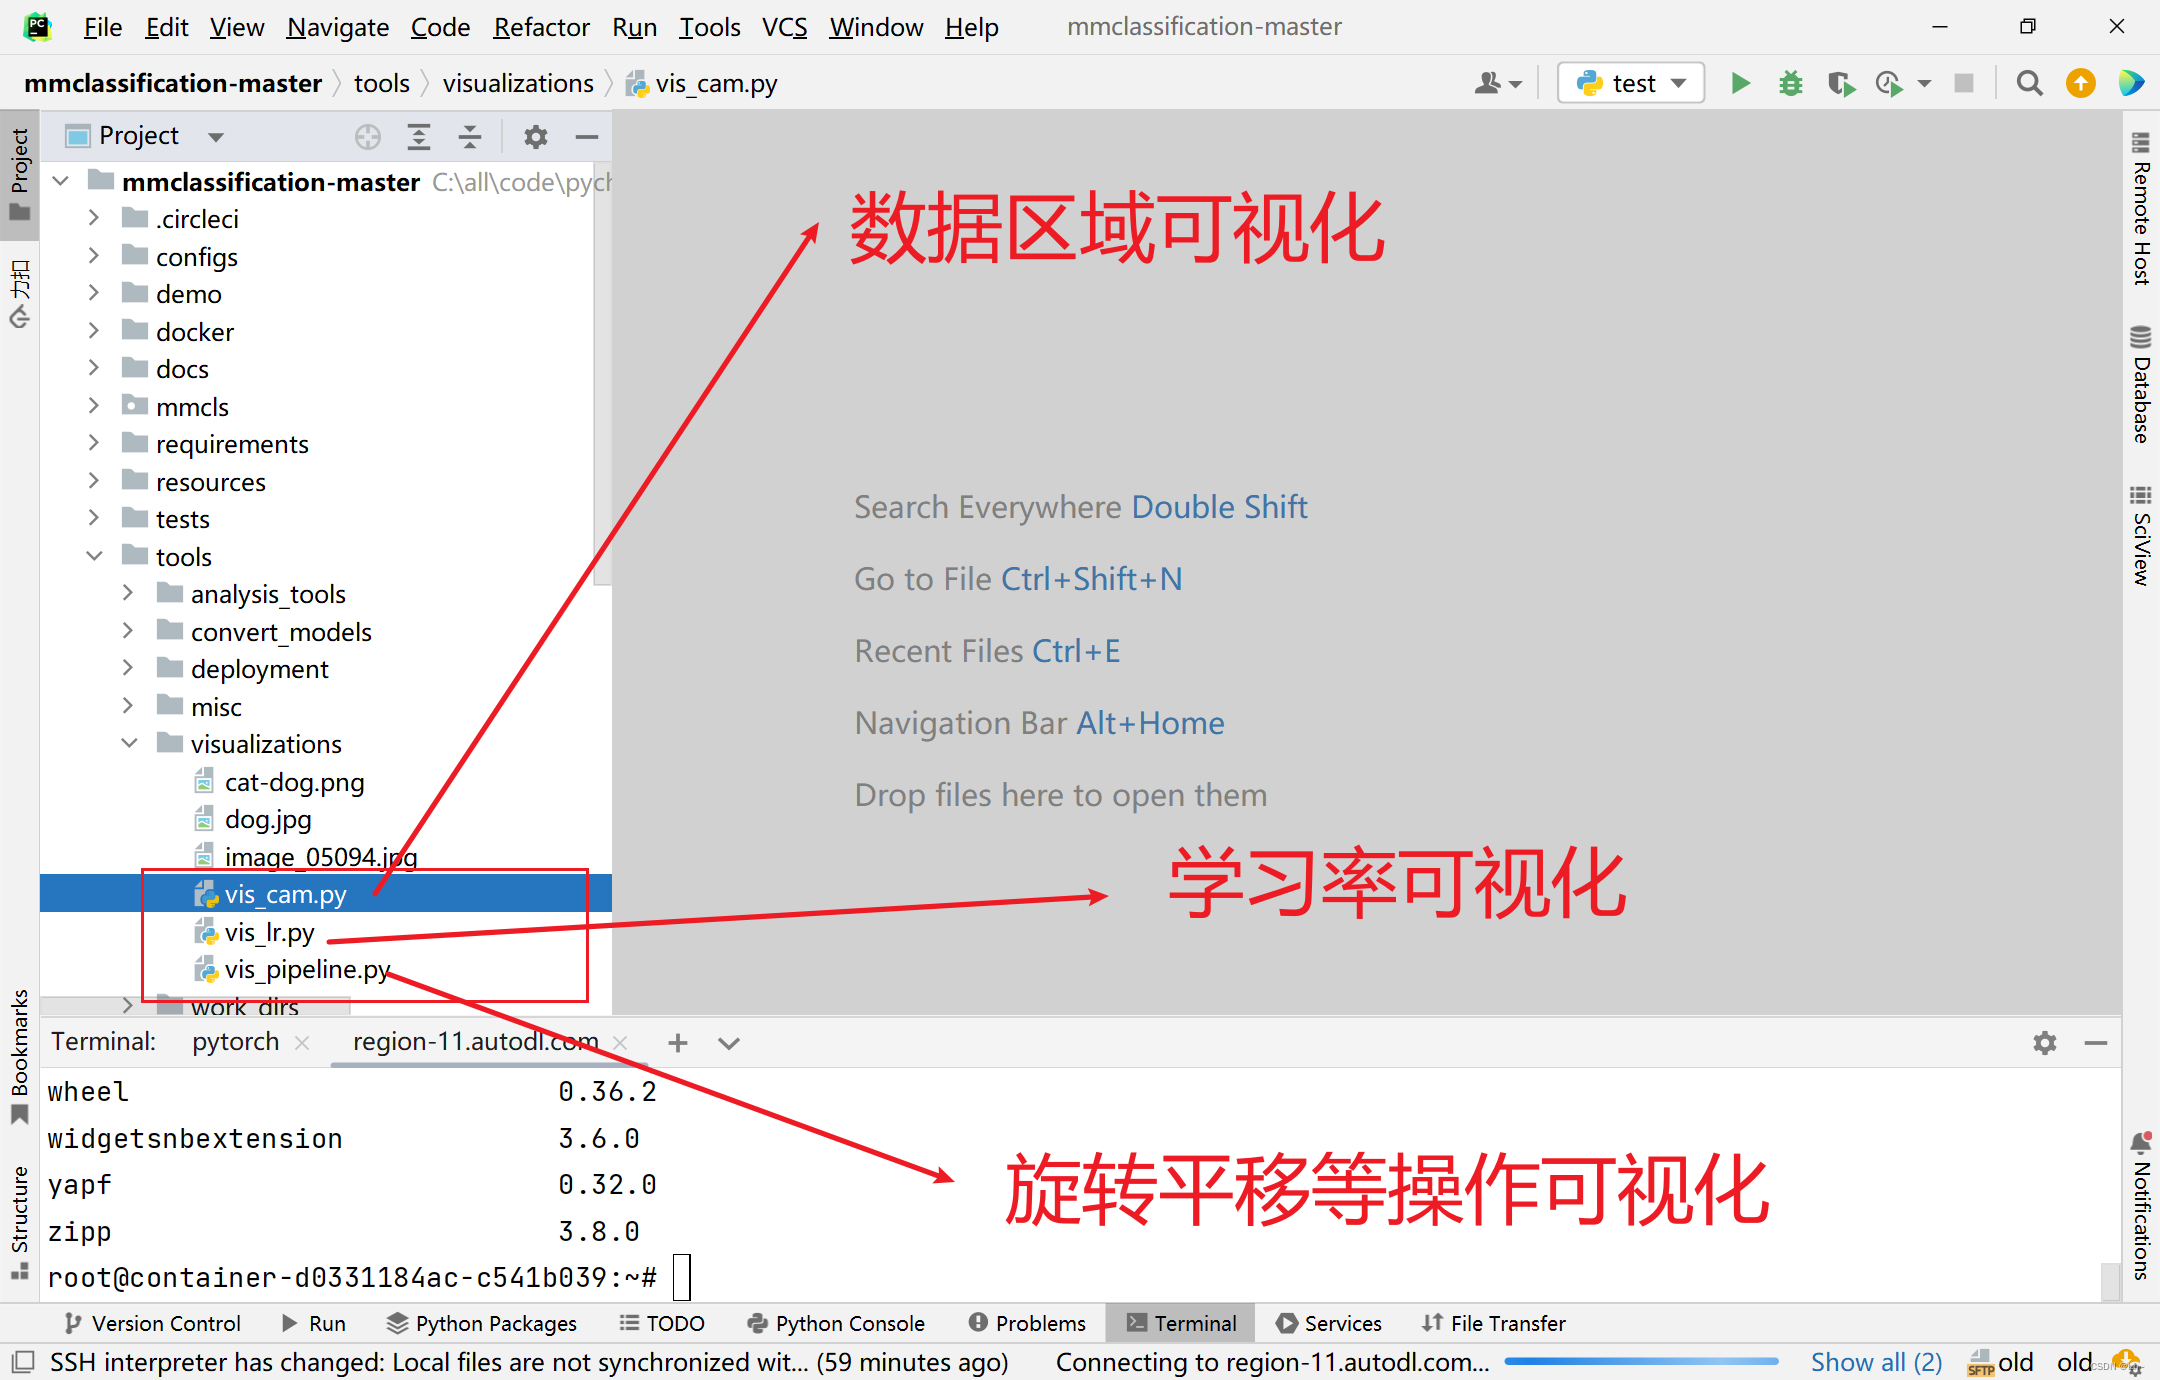Open the File menu
The height and width of the screenshot is (1380, 2160).
(103, 27)
